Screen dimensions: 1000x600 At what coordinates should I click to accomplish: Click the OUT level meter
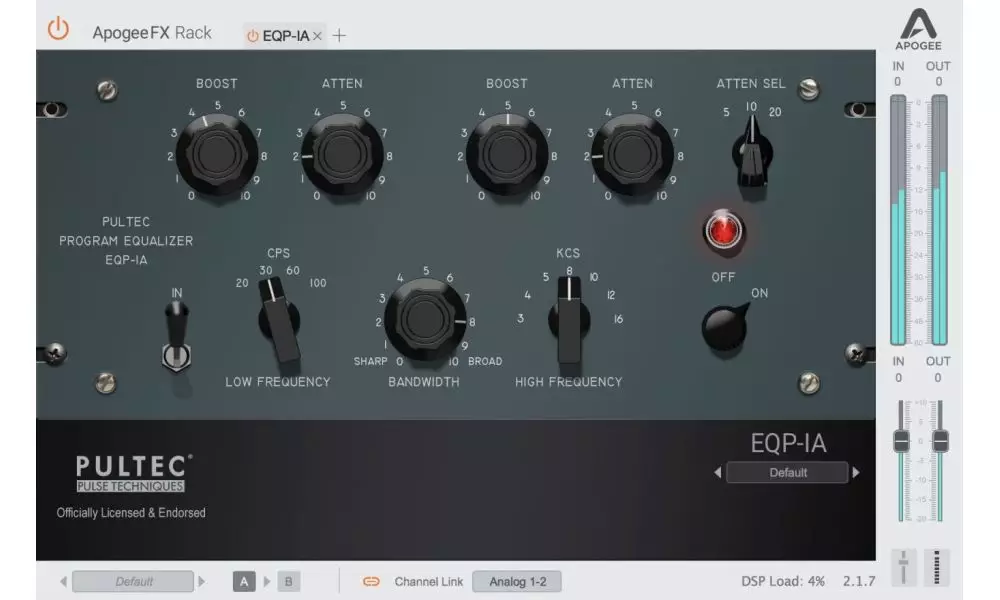pos(939,220)
